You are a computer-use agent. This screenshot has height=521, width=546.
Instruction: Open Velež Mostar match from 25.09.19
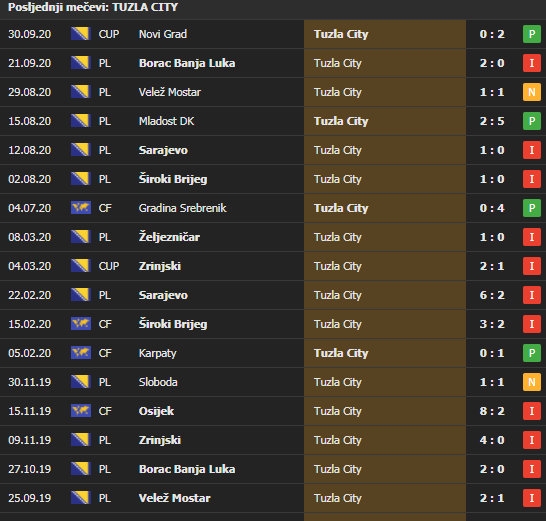pos(273,498)
